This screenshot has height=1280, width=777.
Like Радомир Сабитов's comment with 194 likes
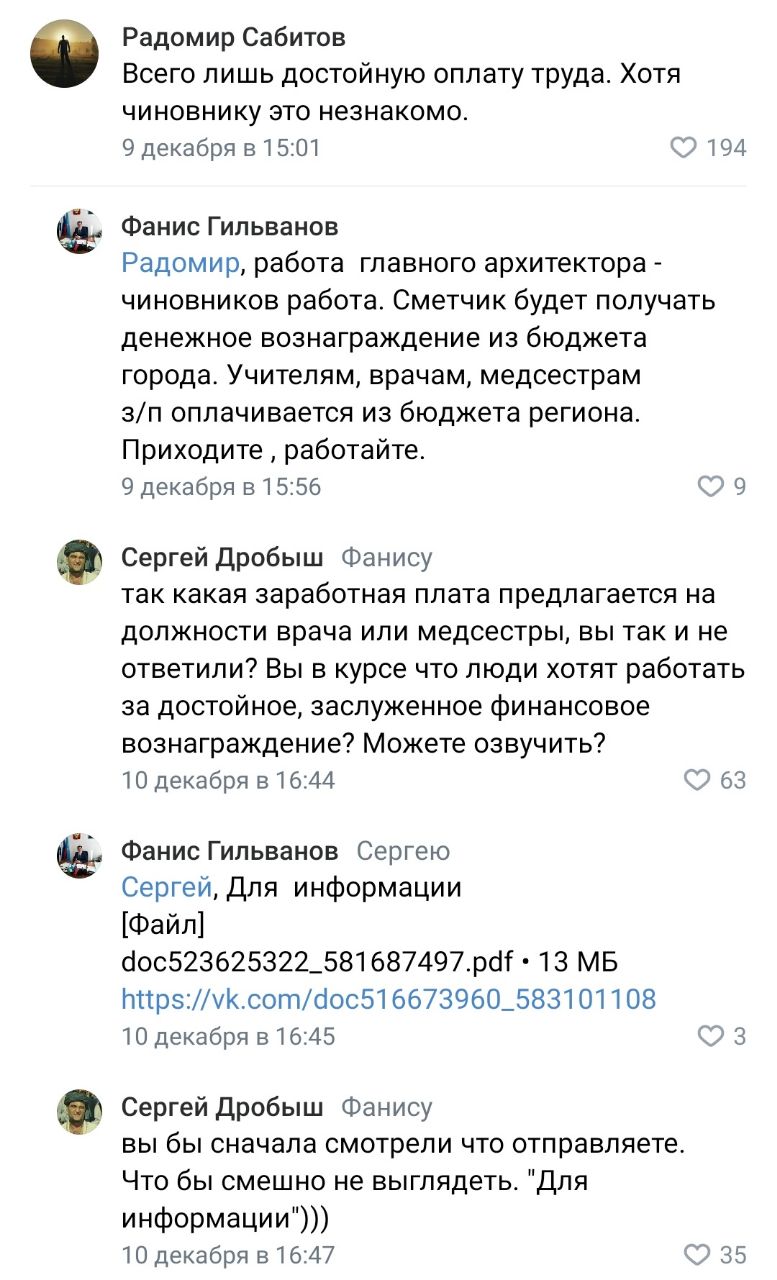pyautogui.click(x=683, y=148)
